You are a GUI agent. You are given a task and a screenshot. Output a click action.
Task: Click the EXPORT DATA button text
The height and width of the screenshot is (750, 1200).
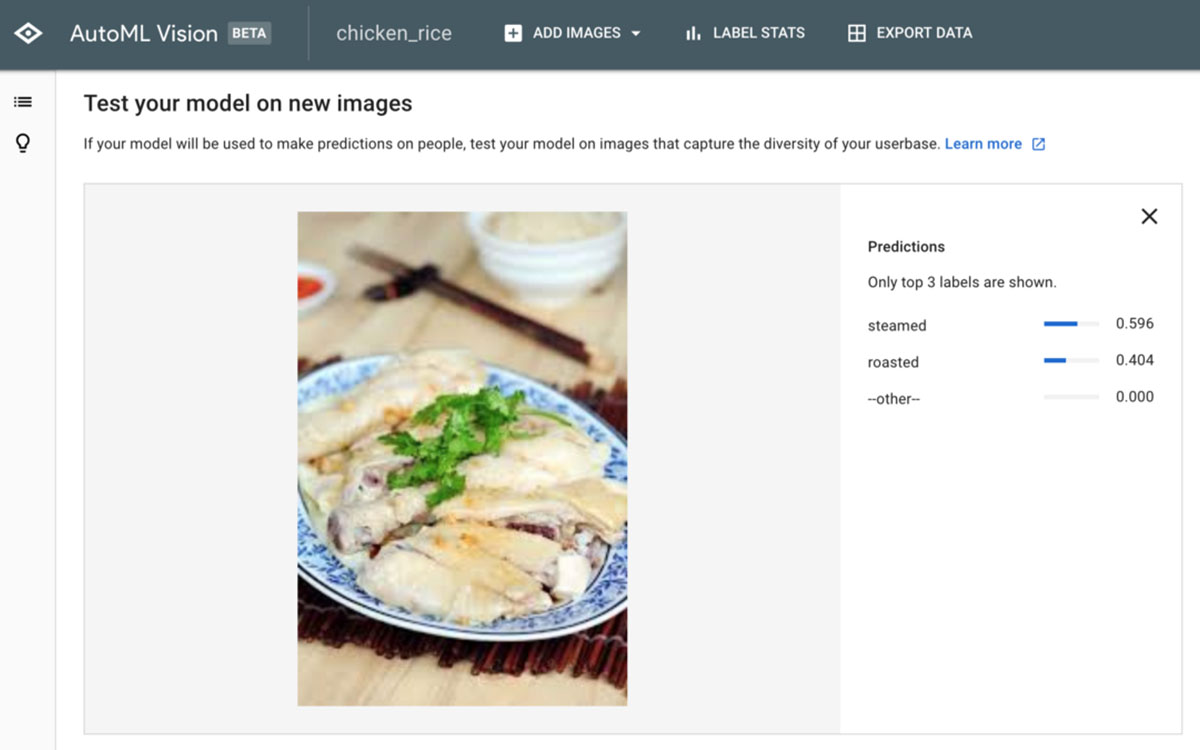[x=924, y=33]
